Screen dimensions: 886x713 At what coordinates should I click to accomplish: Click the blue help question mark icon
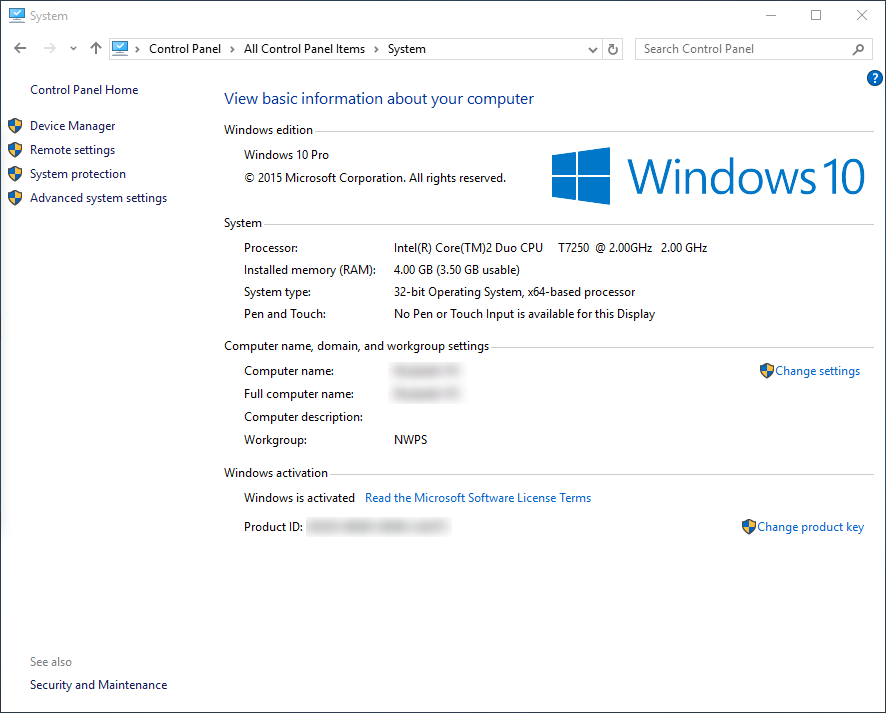coord(874,77)
